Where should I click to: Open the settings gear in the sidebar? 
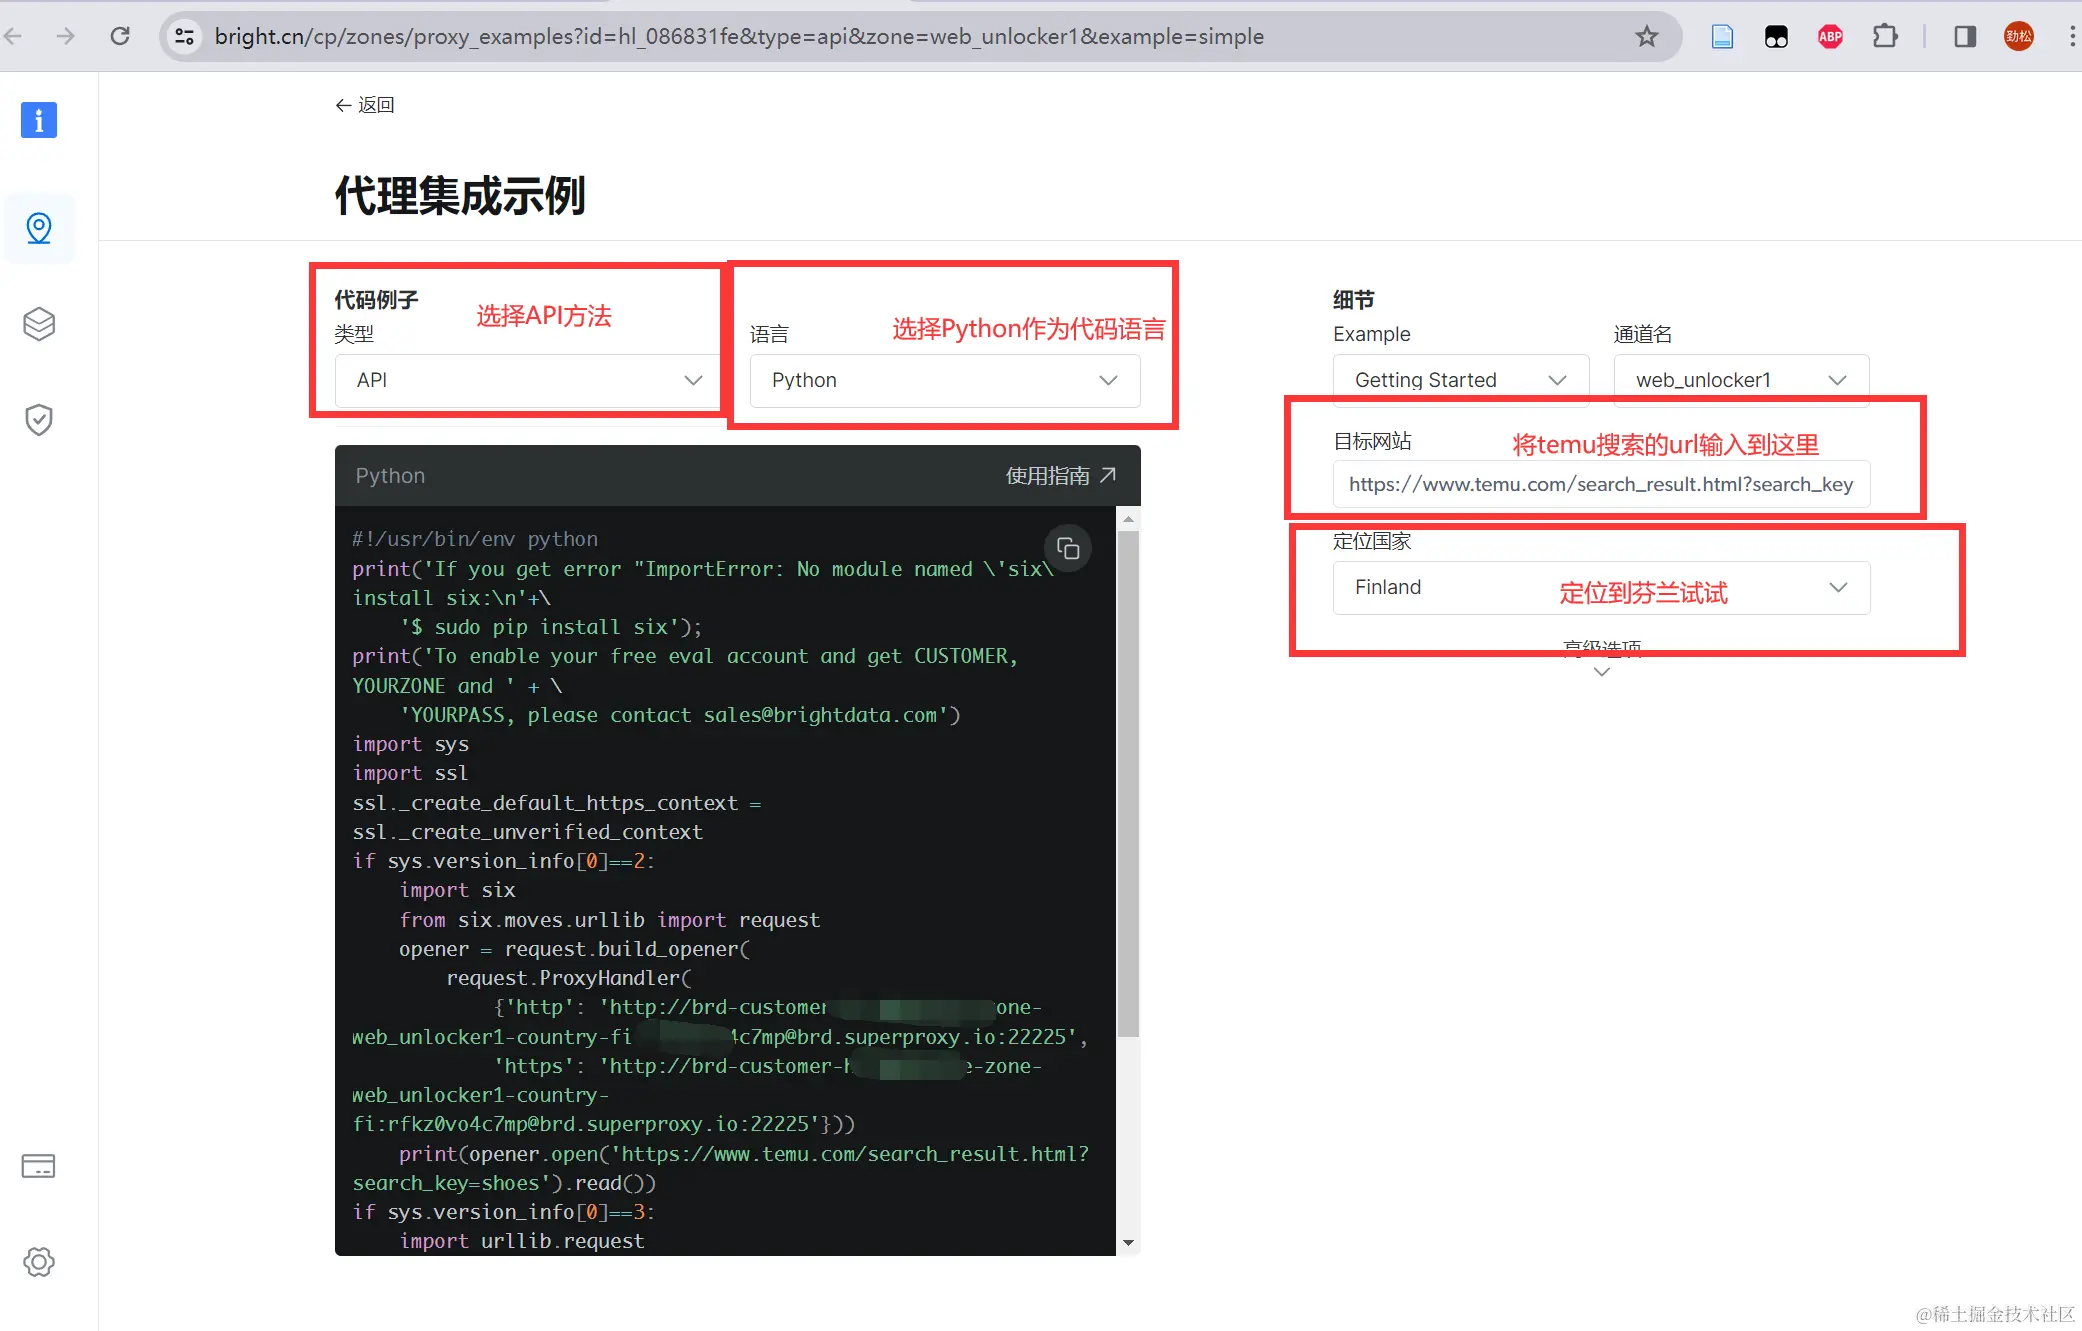tap(39, 1262)
